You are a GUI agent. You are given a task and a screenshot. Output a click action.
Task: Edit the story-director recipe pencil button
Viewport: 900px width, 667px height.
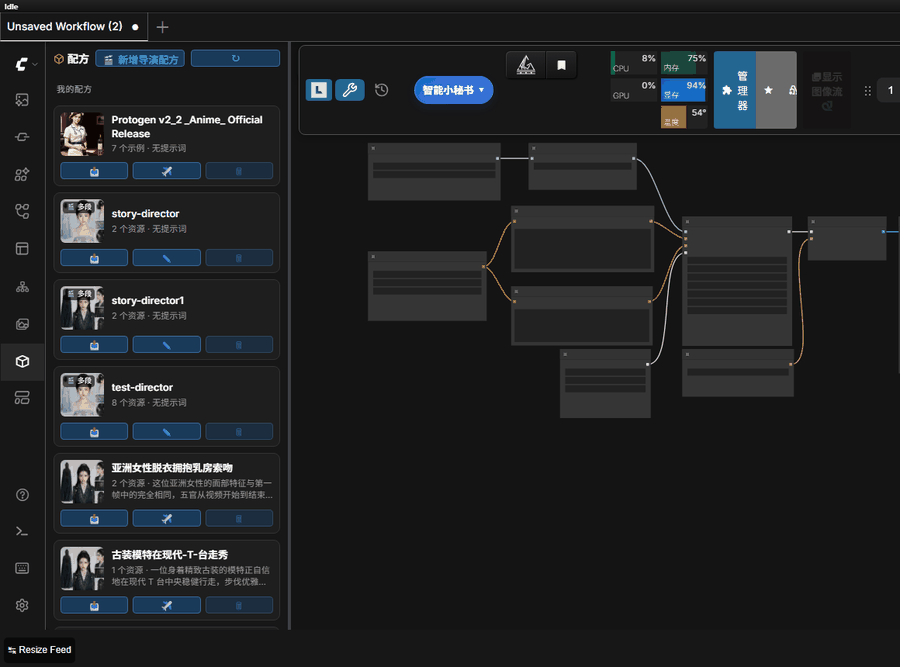(x=166, y=258)
